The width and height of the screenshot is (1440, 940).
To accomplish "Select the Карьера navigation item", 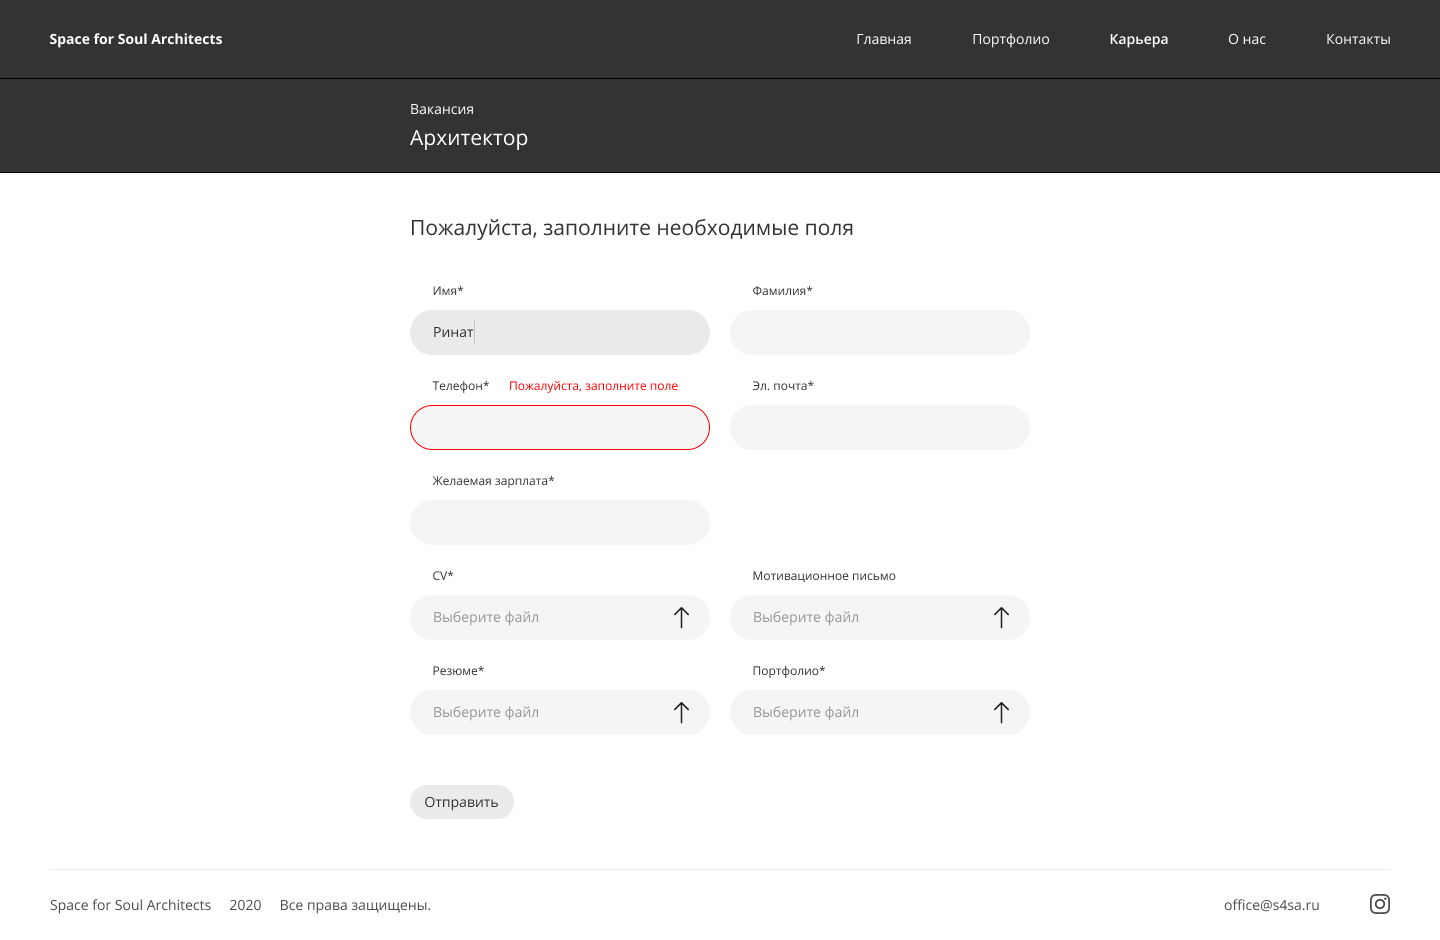I will click(1139, 39).
